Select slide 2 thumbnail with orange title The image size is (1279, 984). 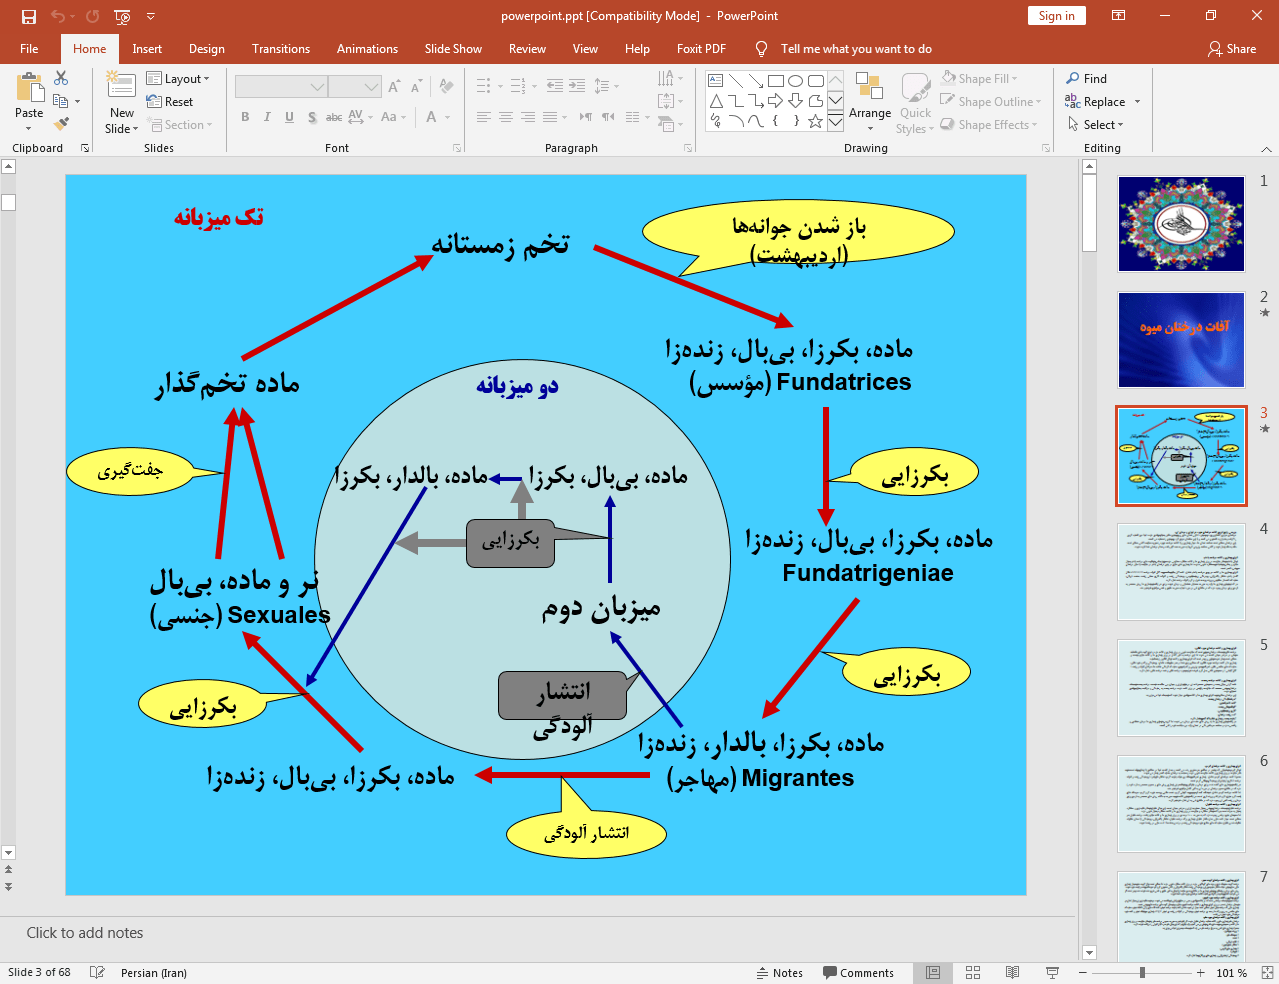click(1181, 340)
